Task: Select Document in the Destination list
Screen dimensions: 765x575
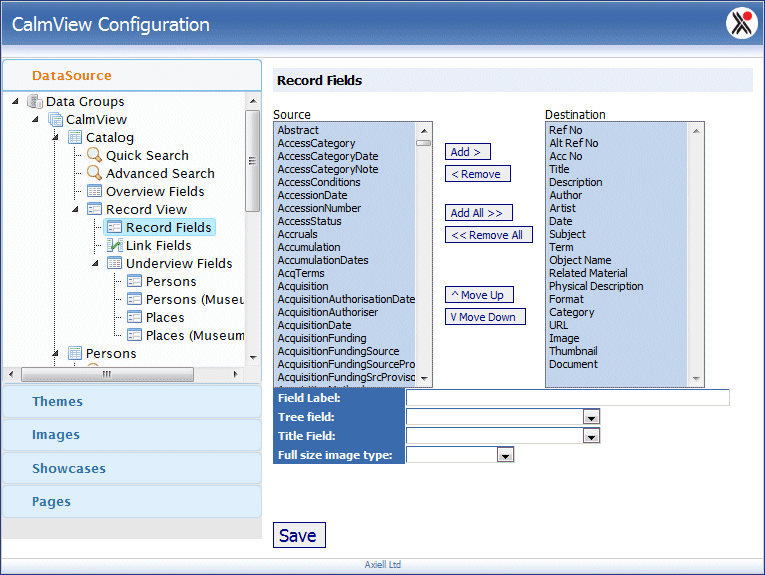Action: [x=573, y=364]
